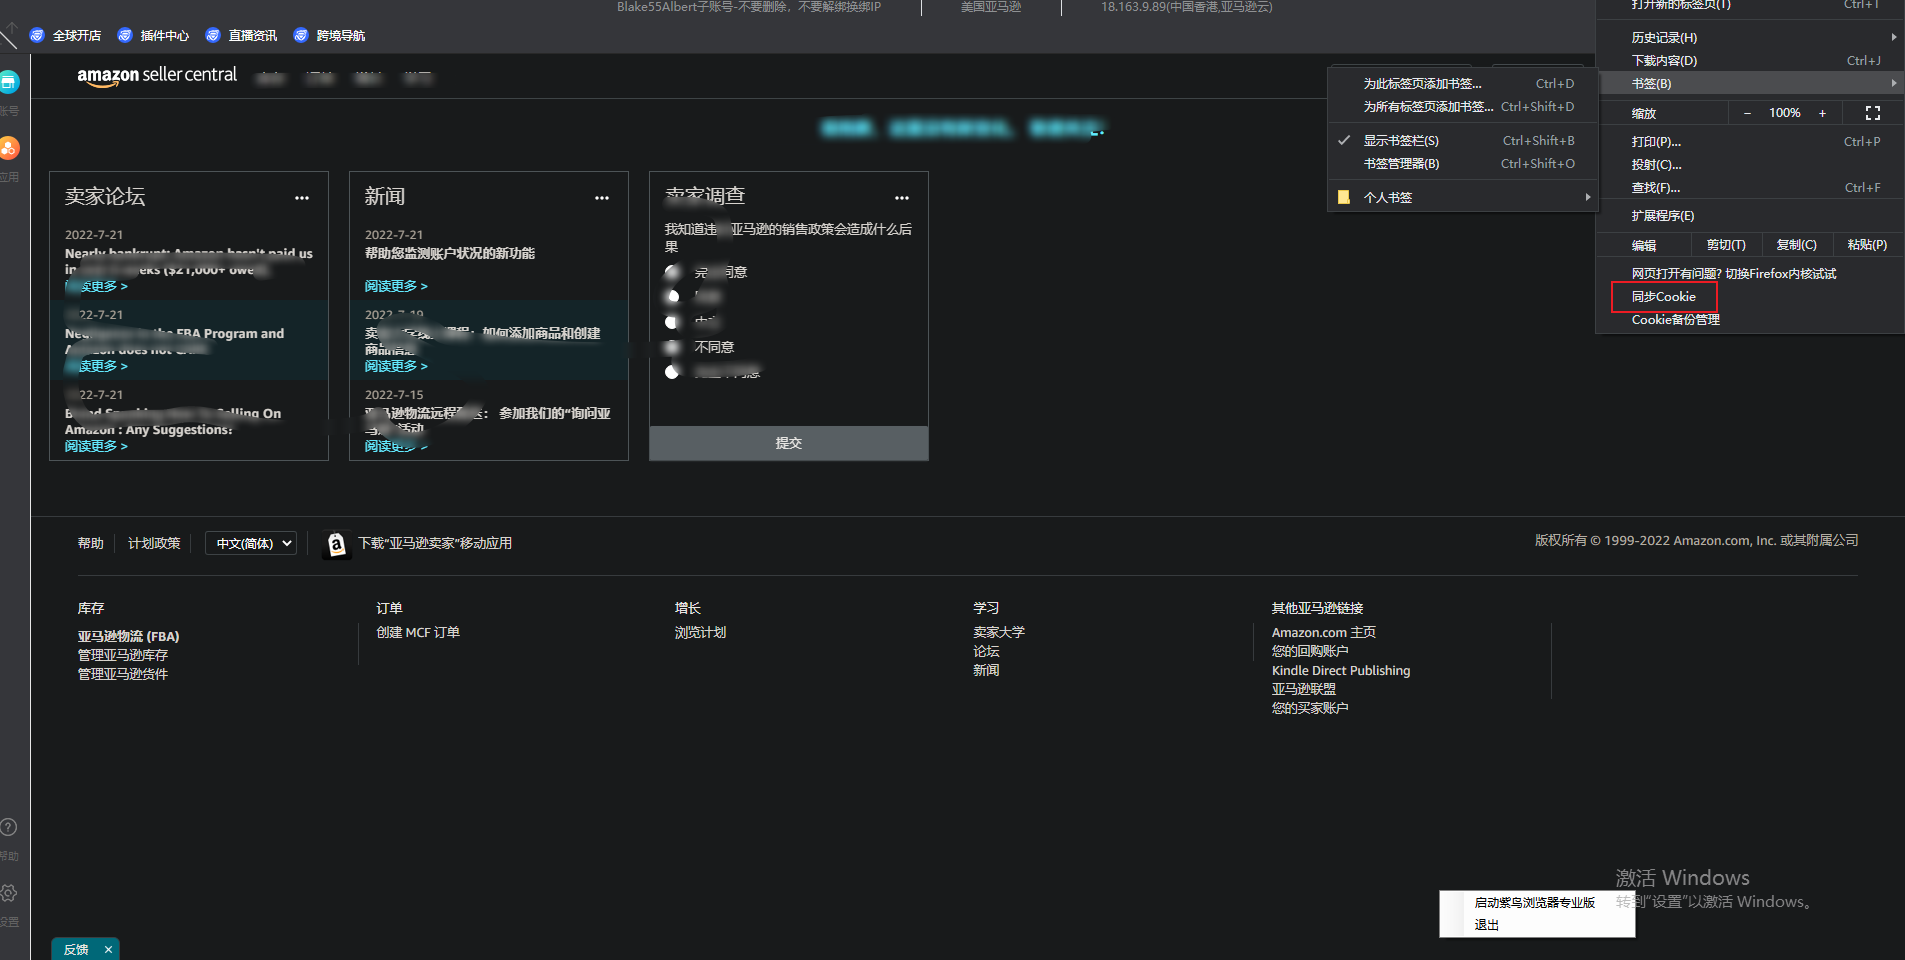Image resolution: width=1905 pixels, height=960 pixels.
Task: Submit the survey with 提交 button
Action: [x=789, y=443]
